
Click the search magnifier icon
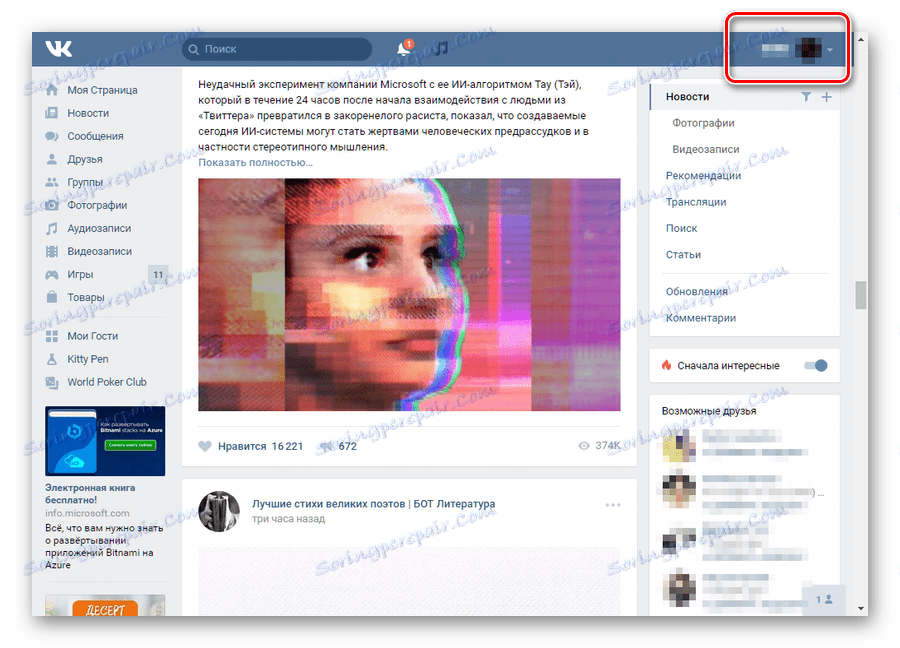pyautogui.click(x=194, y=49)
